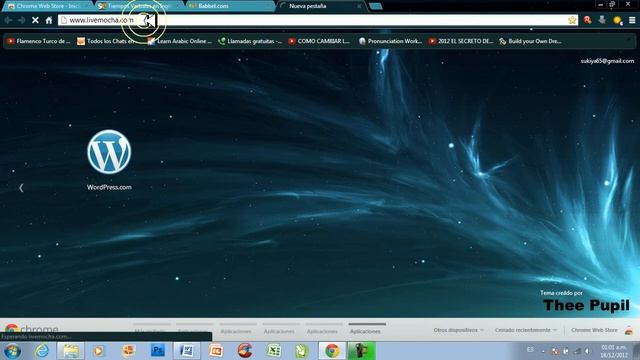
Task: Go forward to the next page
Action: [22, 20]
